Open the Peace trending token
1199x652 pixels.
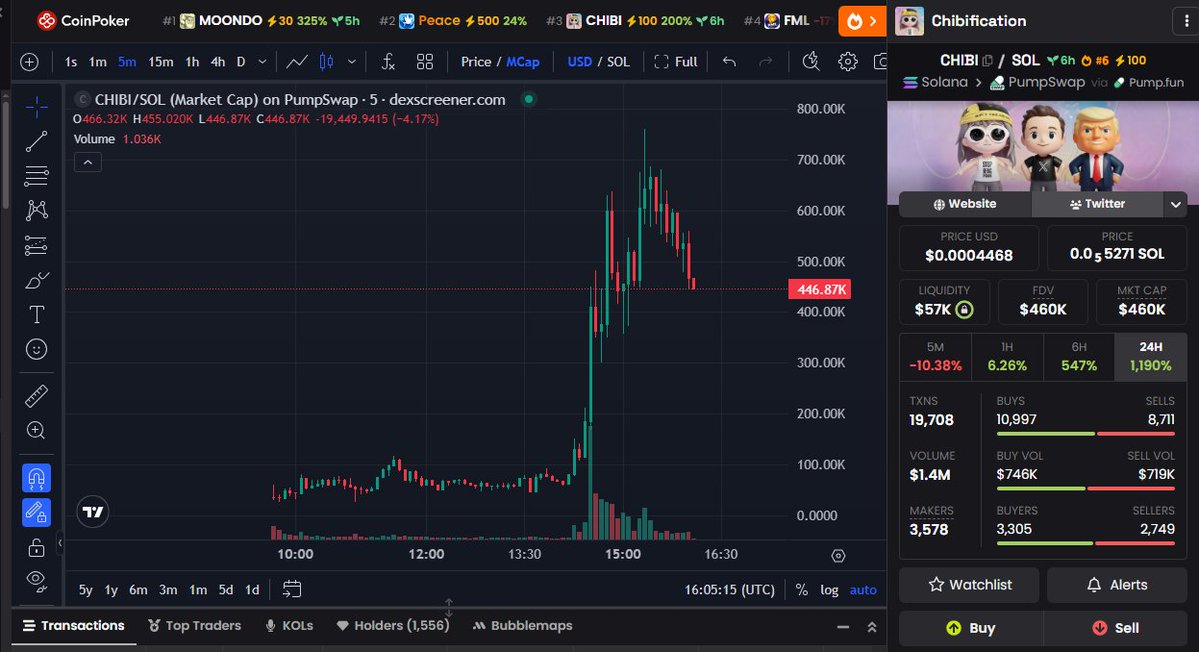pyautogui.click(x=453, y=21)
